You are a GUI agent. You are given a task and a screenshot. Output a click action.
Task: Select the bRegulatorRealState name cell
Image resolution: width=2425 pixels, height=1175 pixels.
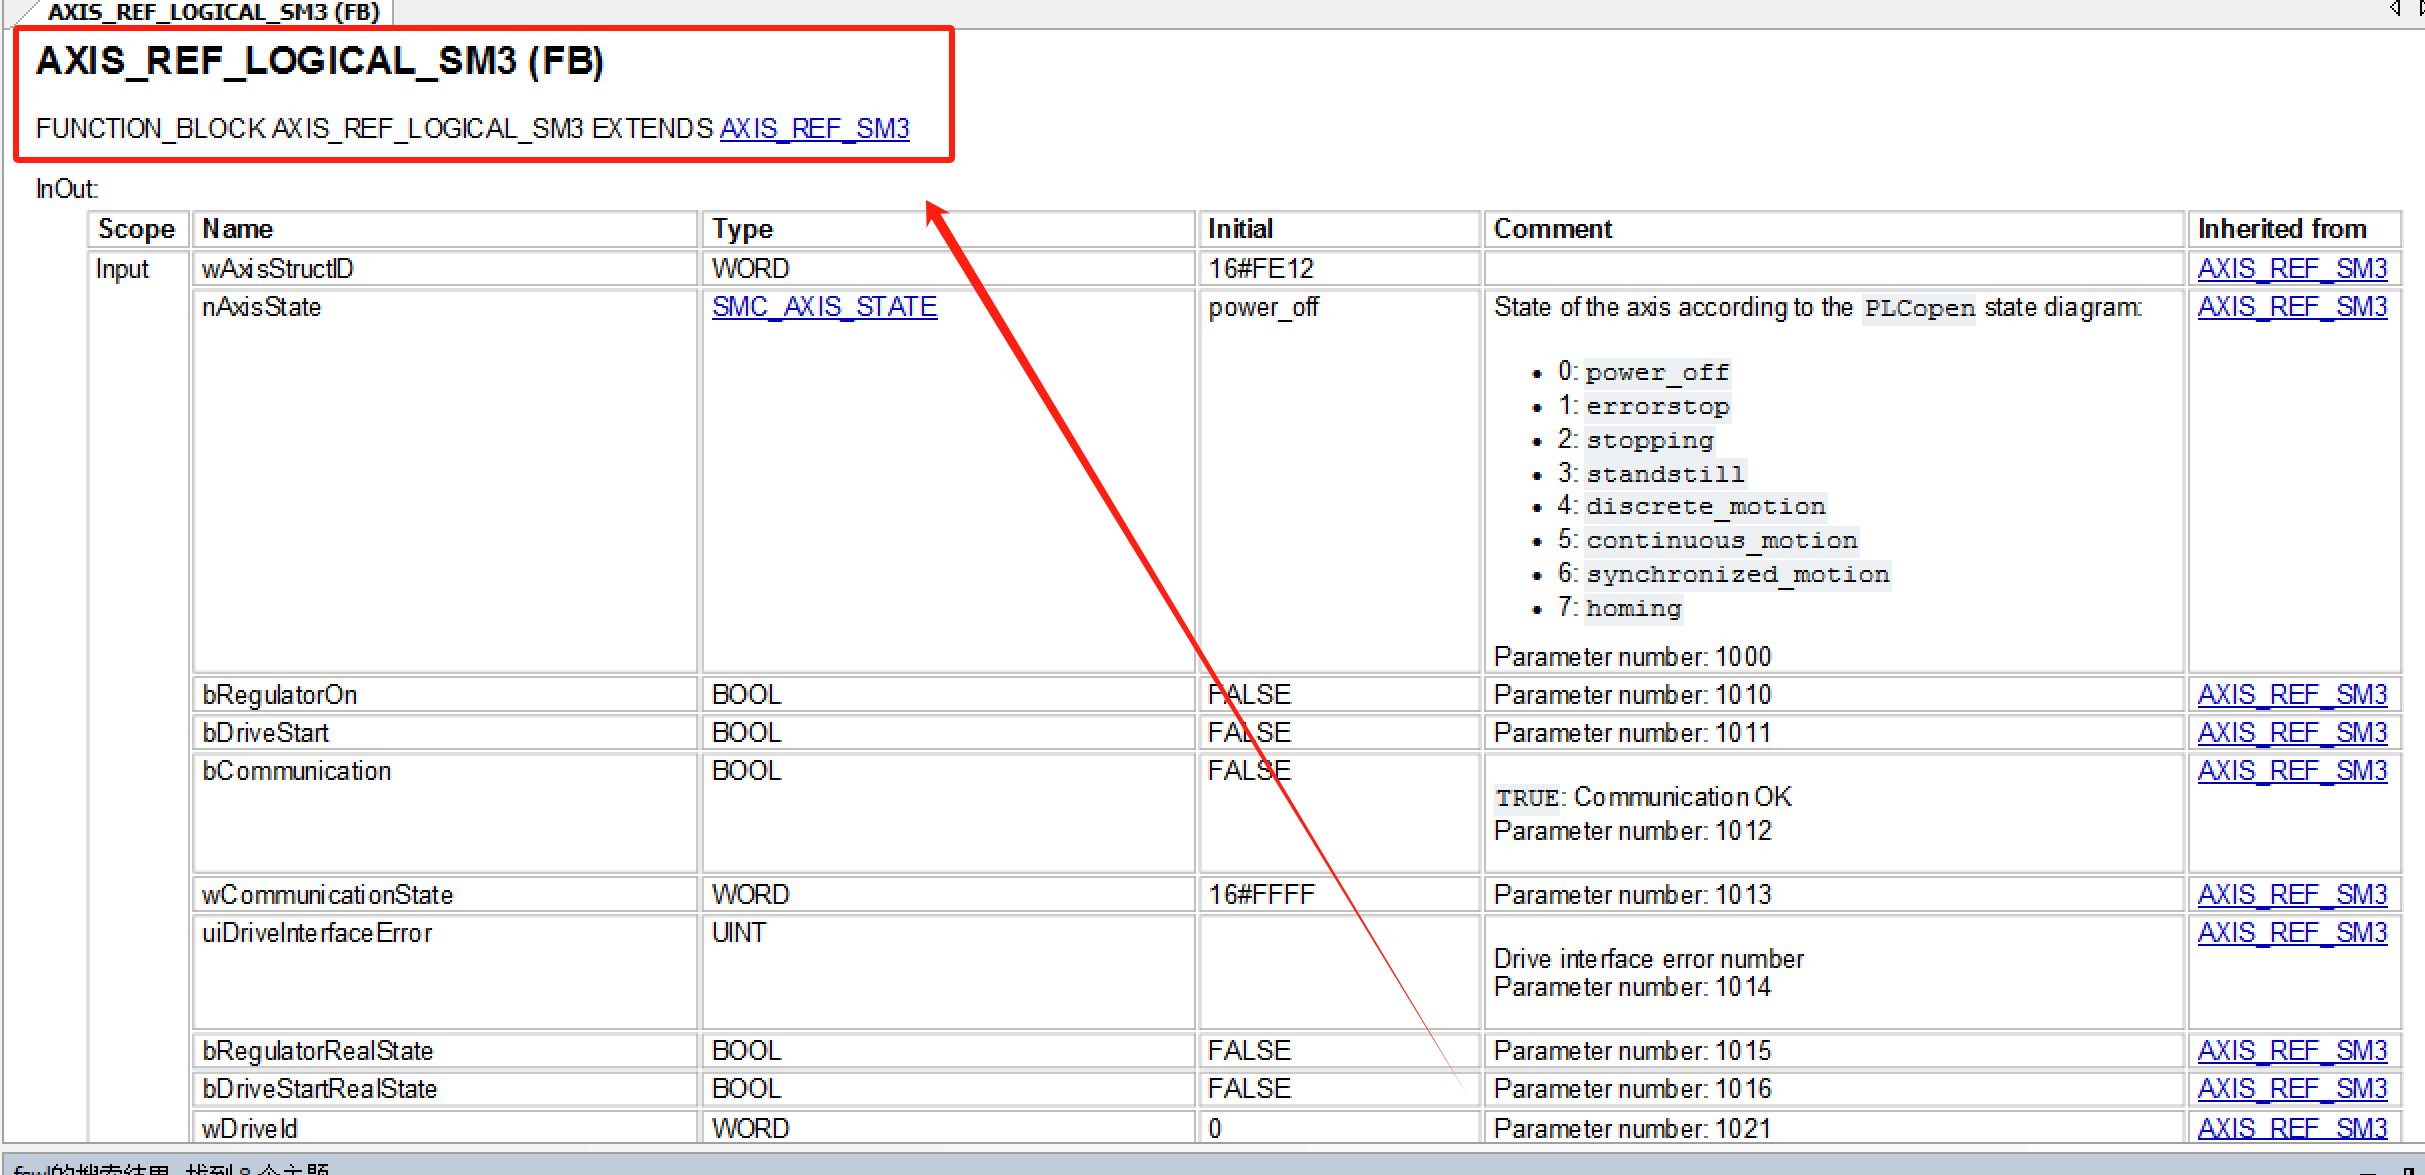(444, 1051)
